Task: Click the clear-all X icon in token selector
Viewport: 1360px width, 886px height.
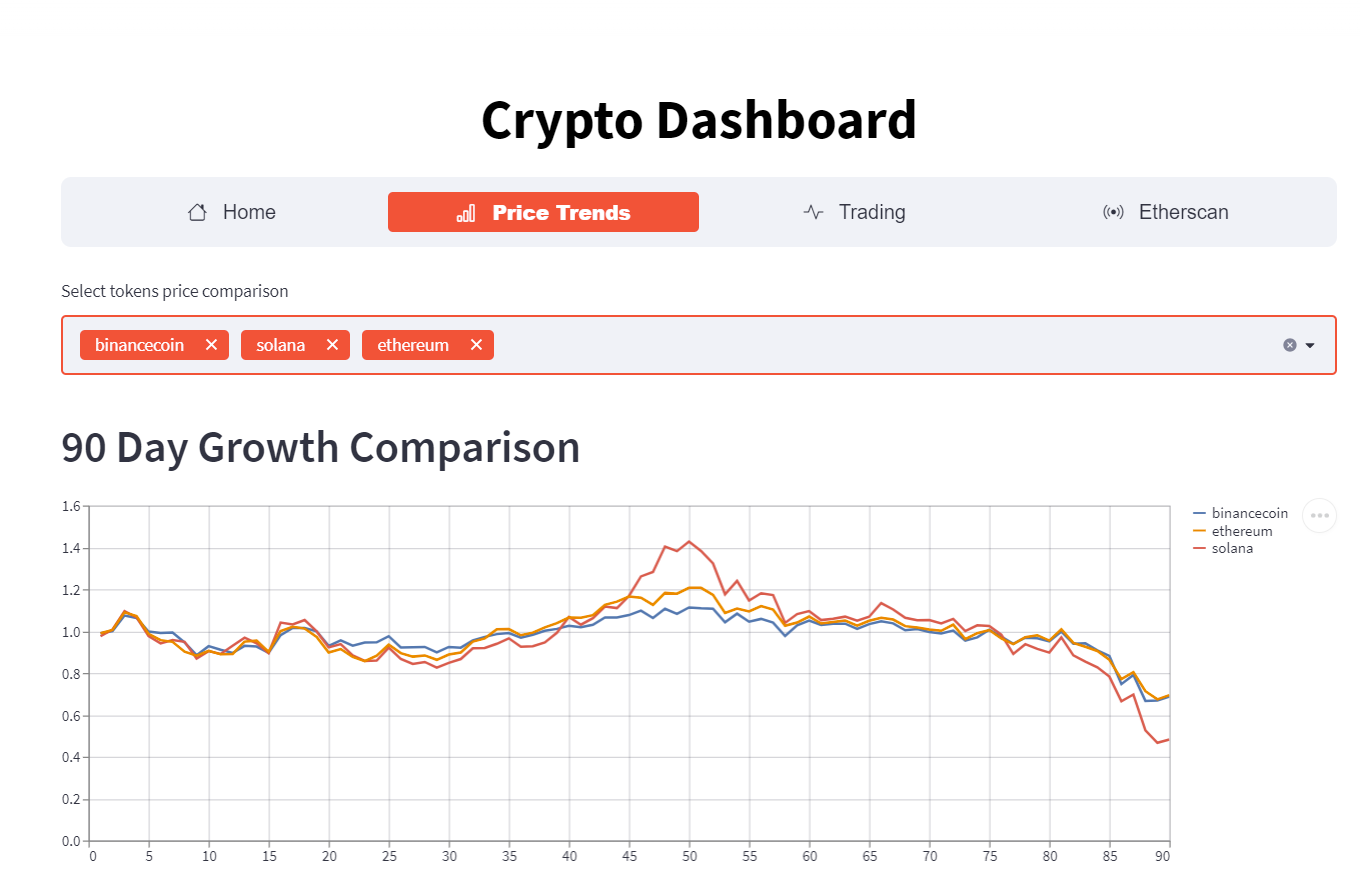Action: 1289,345
